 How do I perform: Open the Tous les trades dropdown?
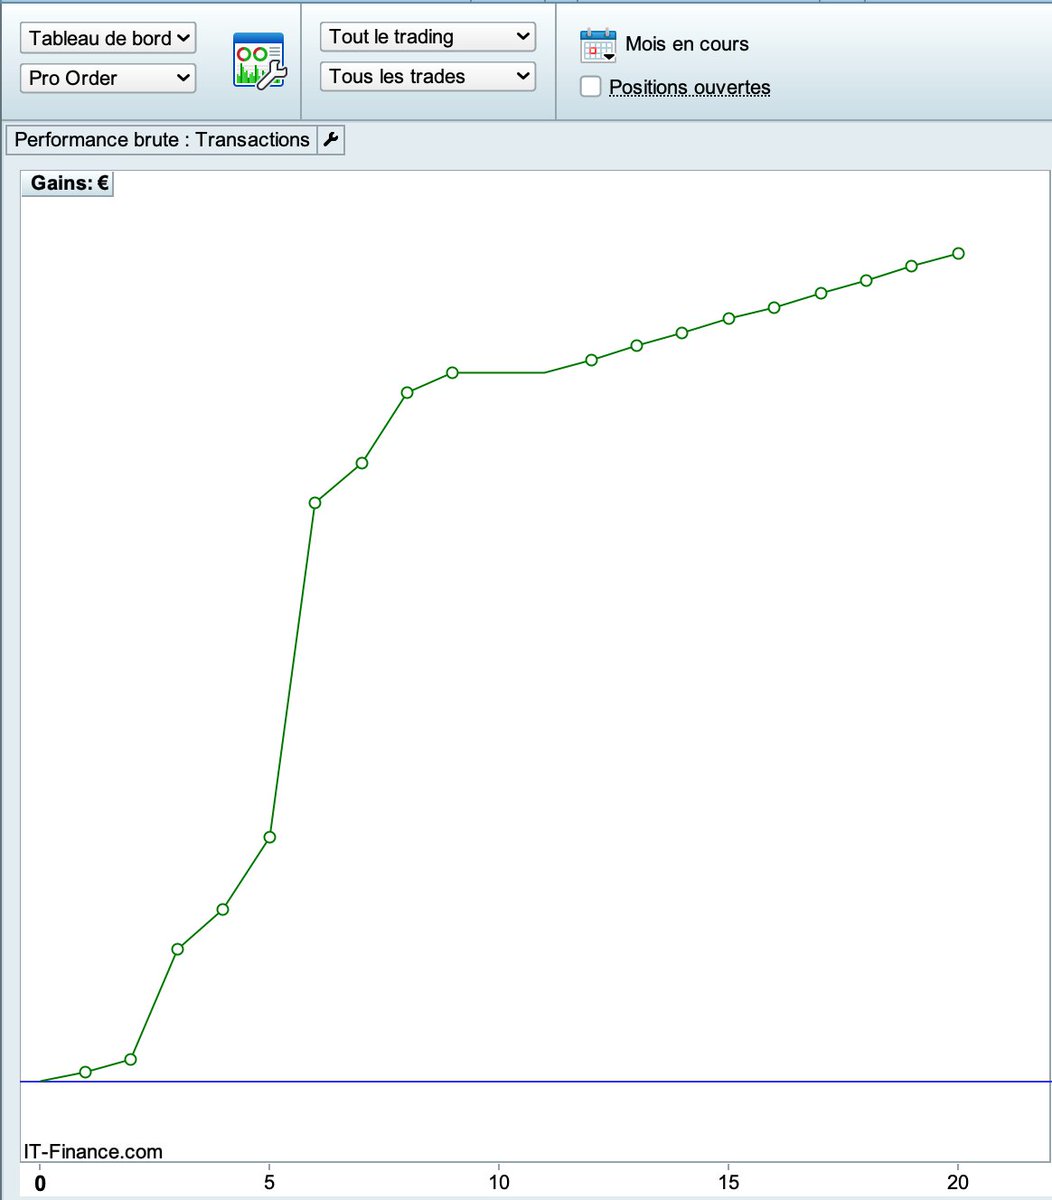click(x=428, y=76)
